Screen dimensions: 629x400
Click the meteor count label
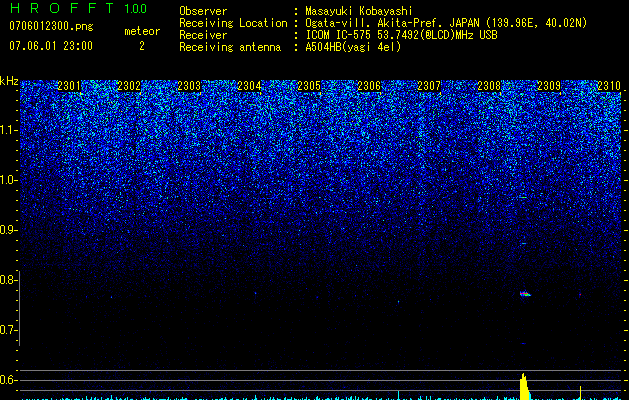pos(142,31)
